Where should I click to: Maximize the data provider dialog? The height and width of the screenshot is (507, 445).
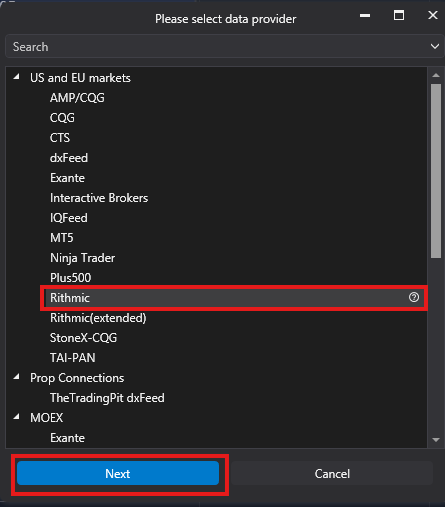tap(399, 15)
